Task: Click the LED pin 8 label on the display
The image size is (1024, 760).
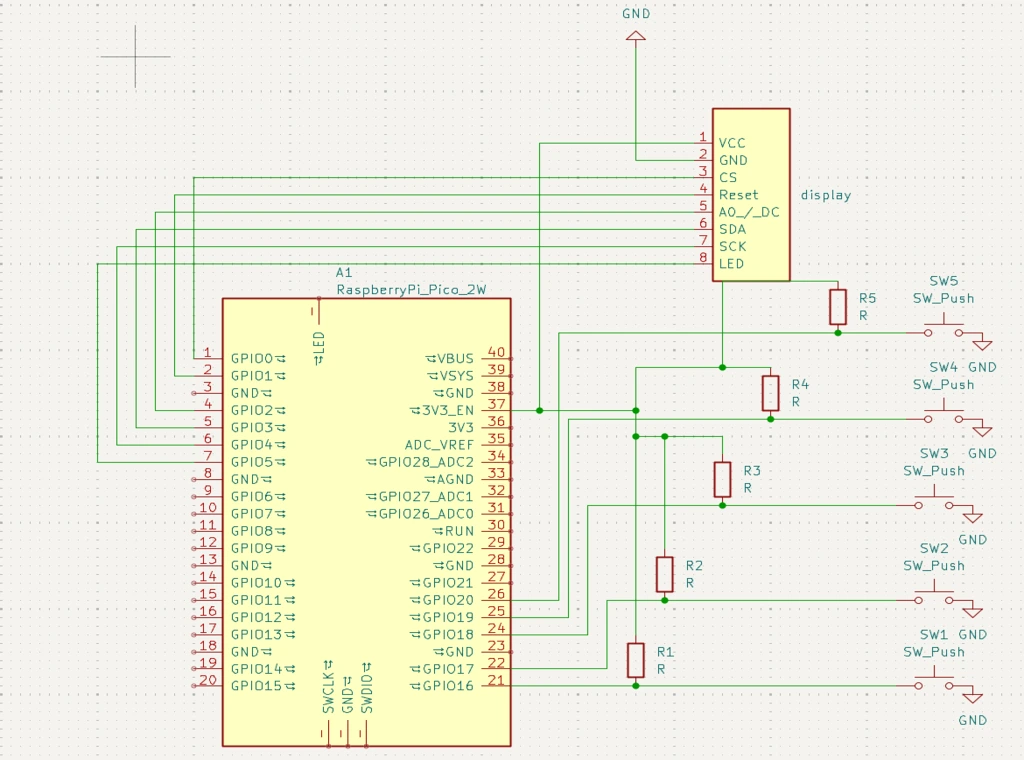Action: pos(731,264)
